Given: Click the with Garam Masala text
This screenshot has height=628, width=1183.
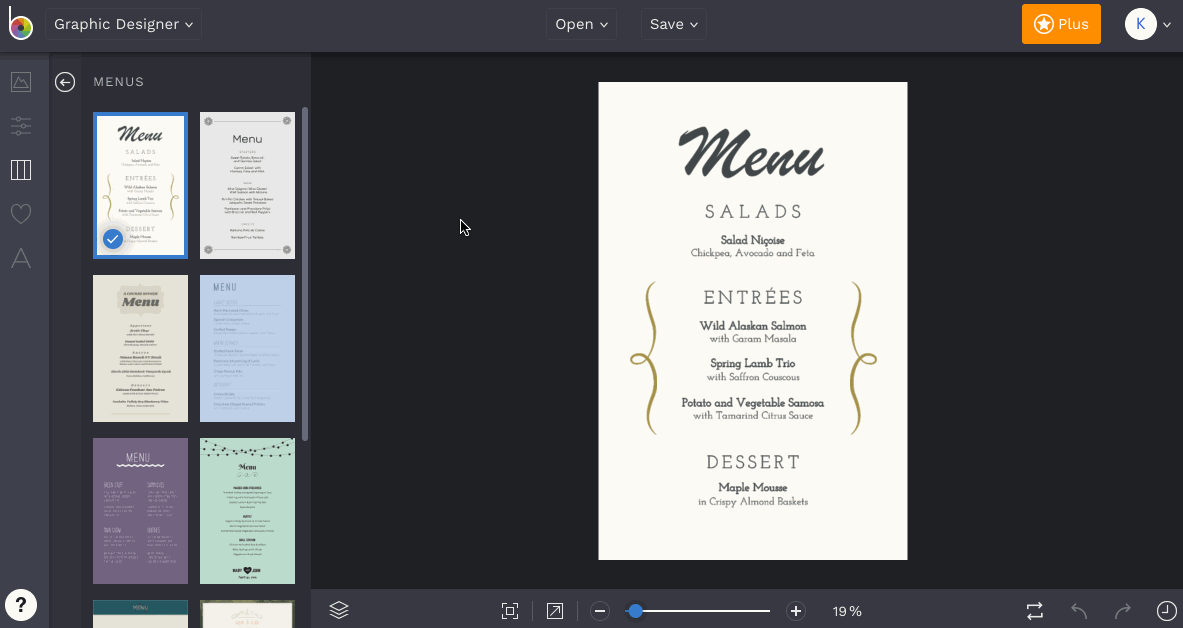Looking at the screenshot, I should pyautogui.click(x=753, y=339).
